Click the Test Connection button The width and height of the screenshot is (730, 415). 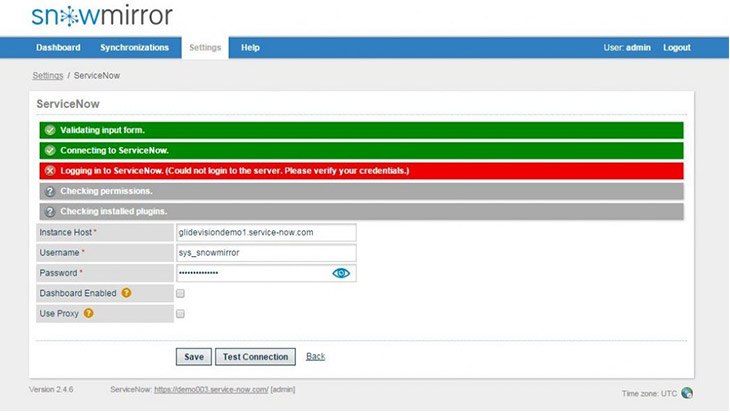(255, 357)
